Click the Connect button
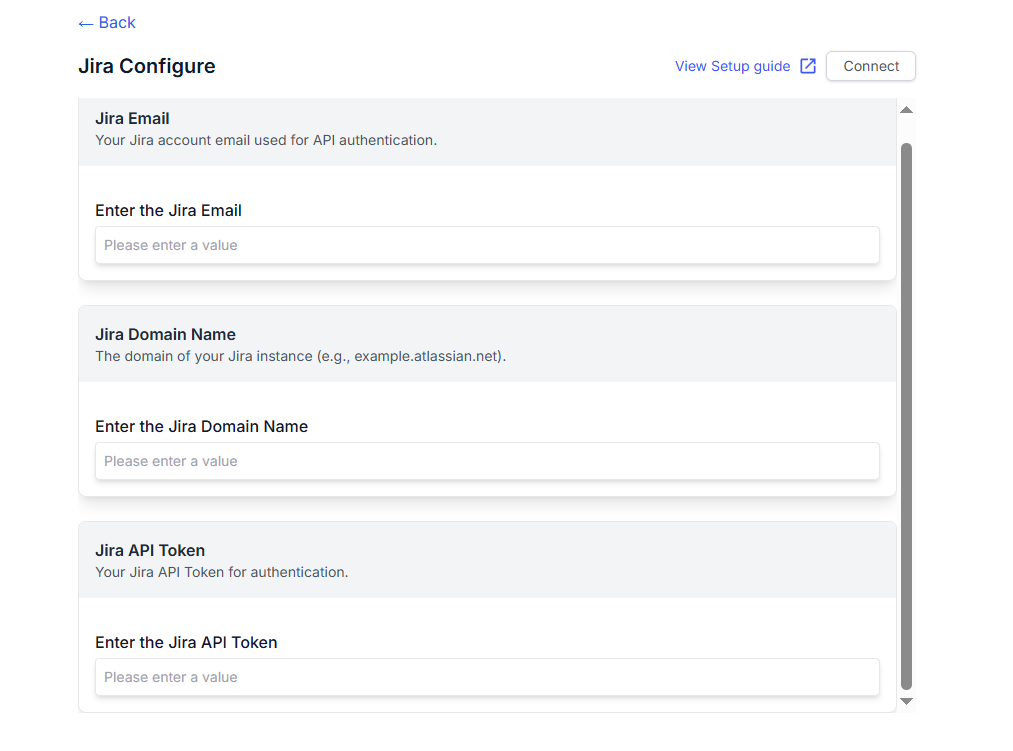1013x751 pixels. click(x=870, y=66)
